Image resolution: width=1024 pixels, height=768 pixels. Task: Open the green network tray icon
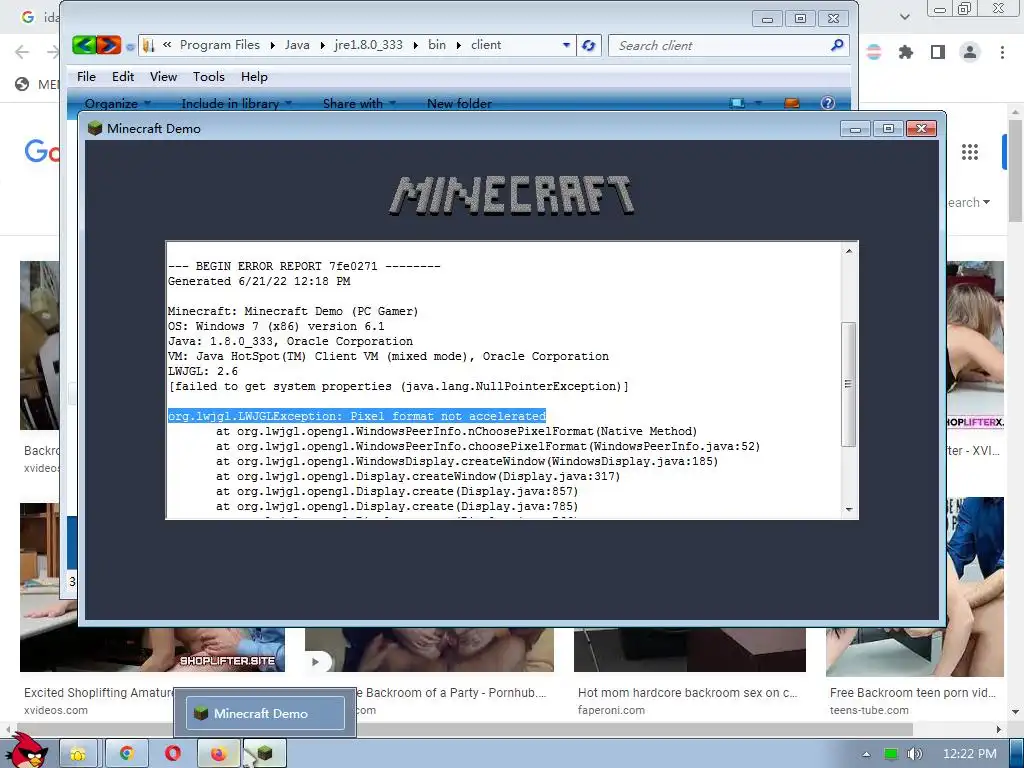tap(891, 754)
